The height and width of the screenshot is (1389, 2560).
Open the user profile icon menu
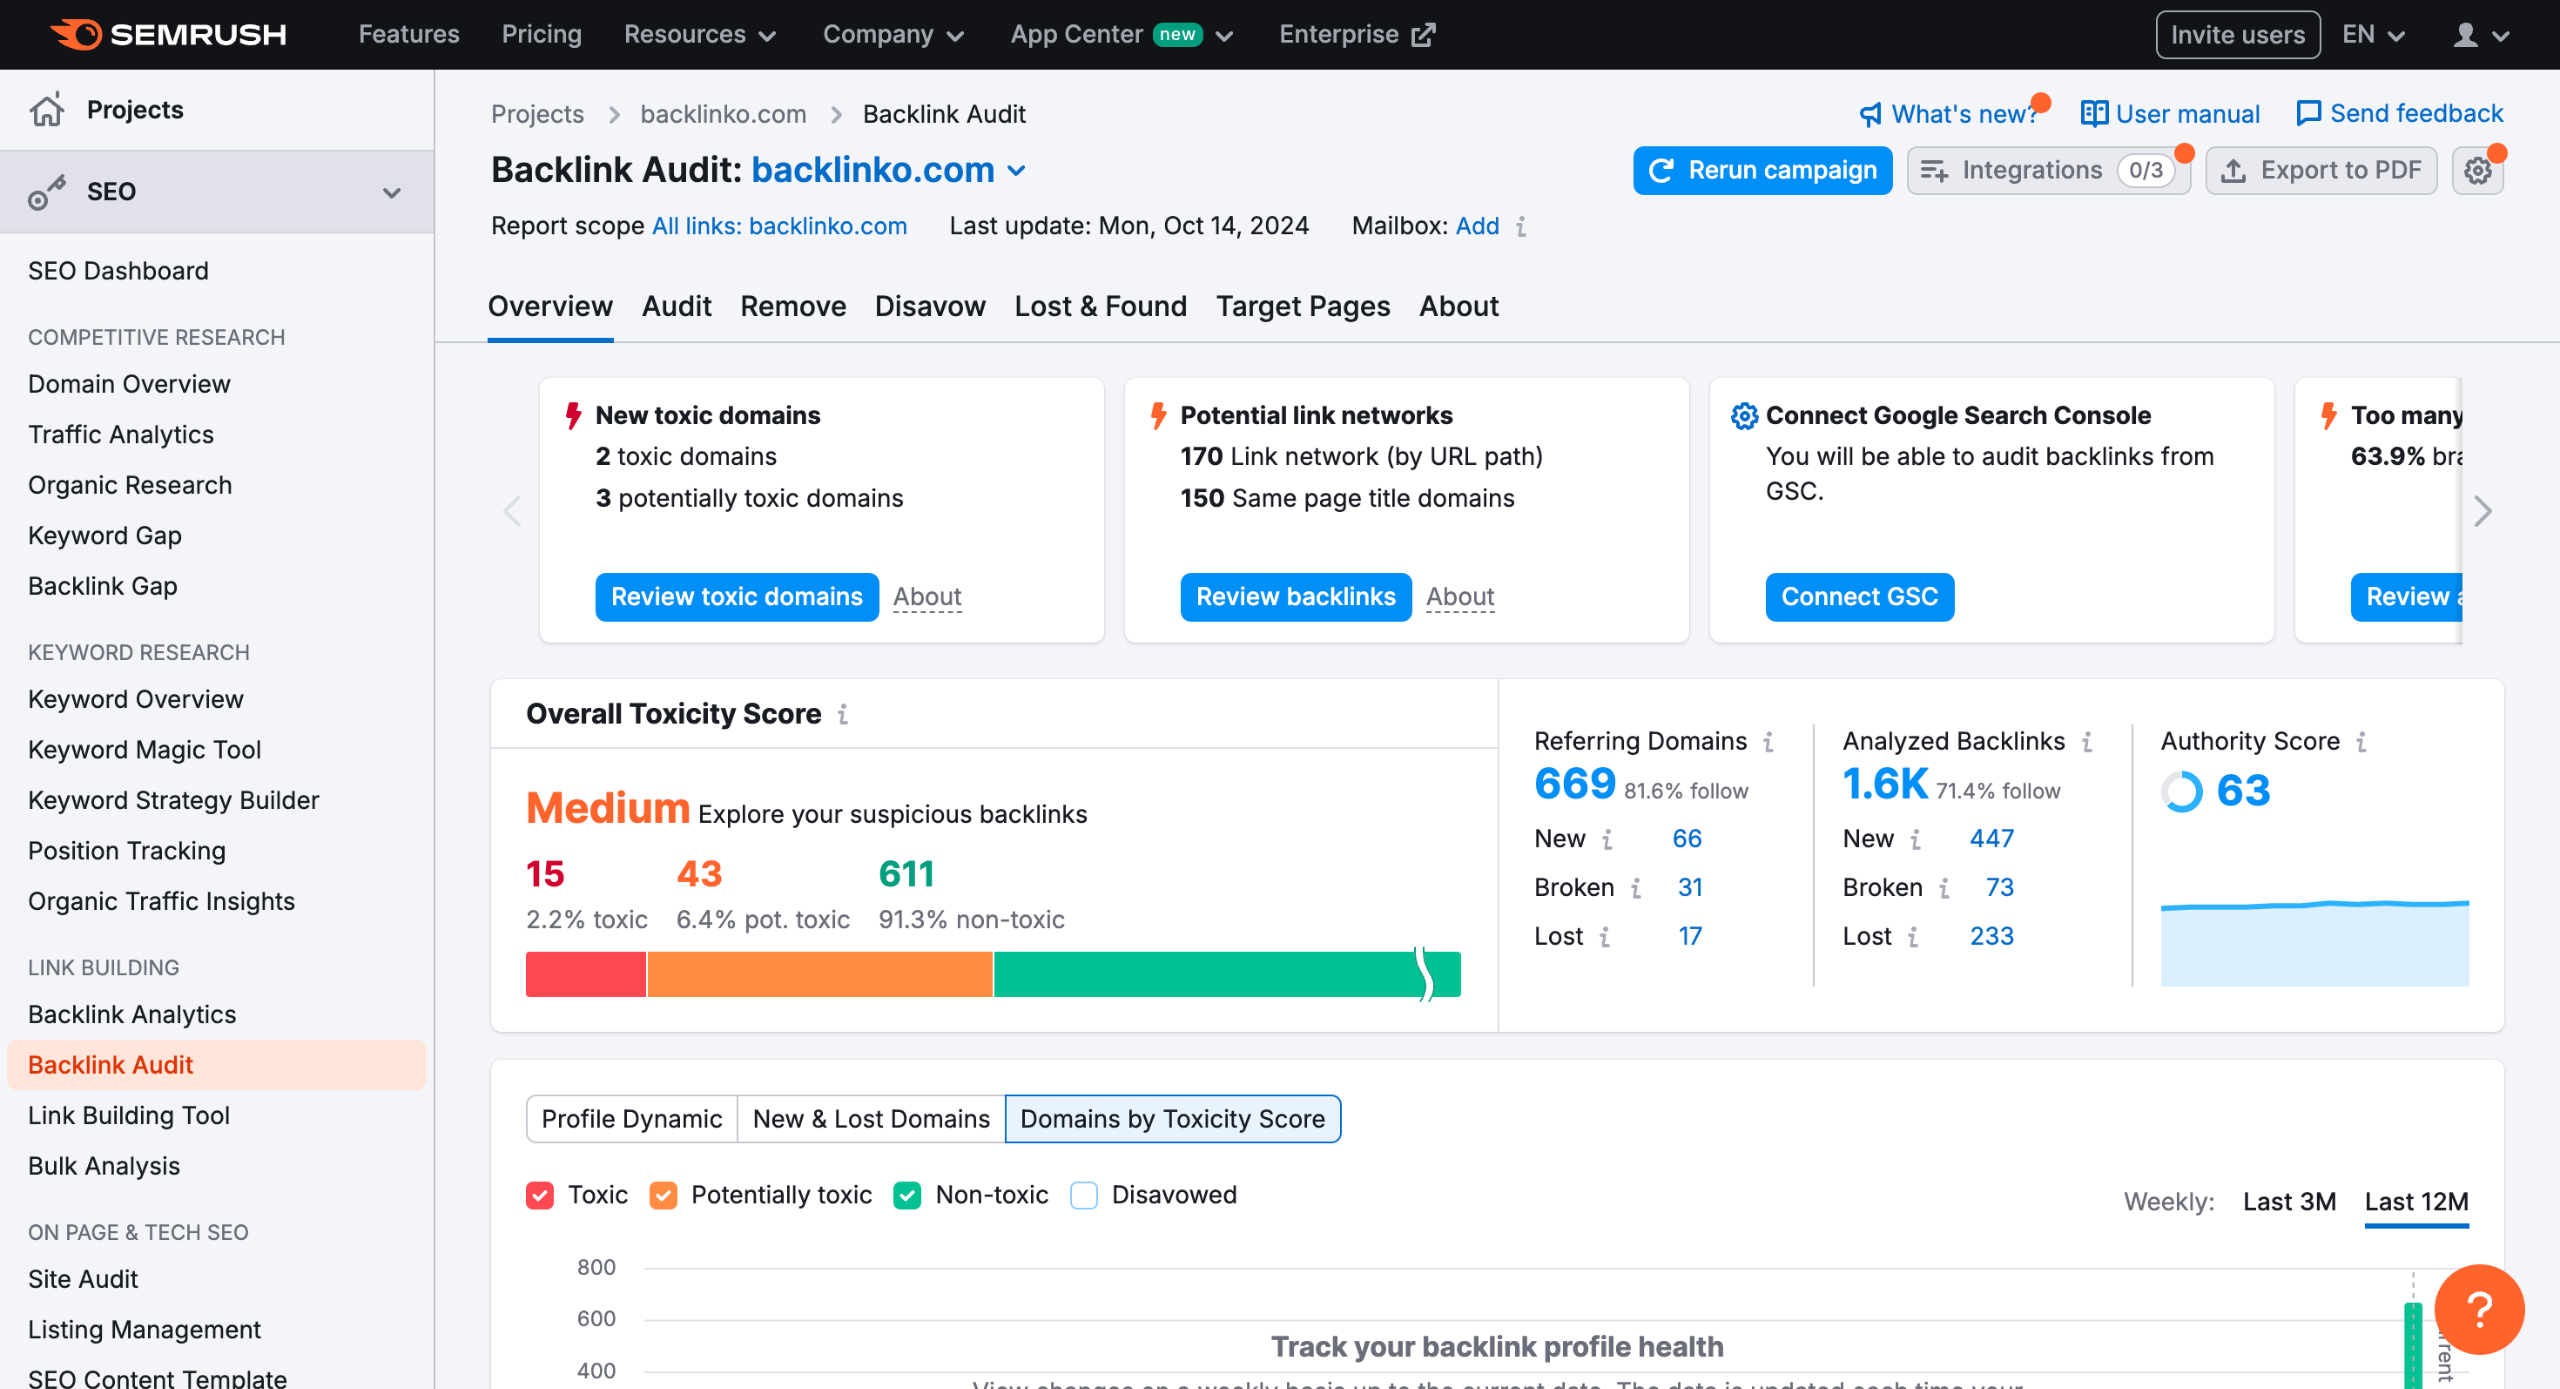(x=2466, y=35)
